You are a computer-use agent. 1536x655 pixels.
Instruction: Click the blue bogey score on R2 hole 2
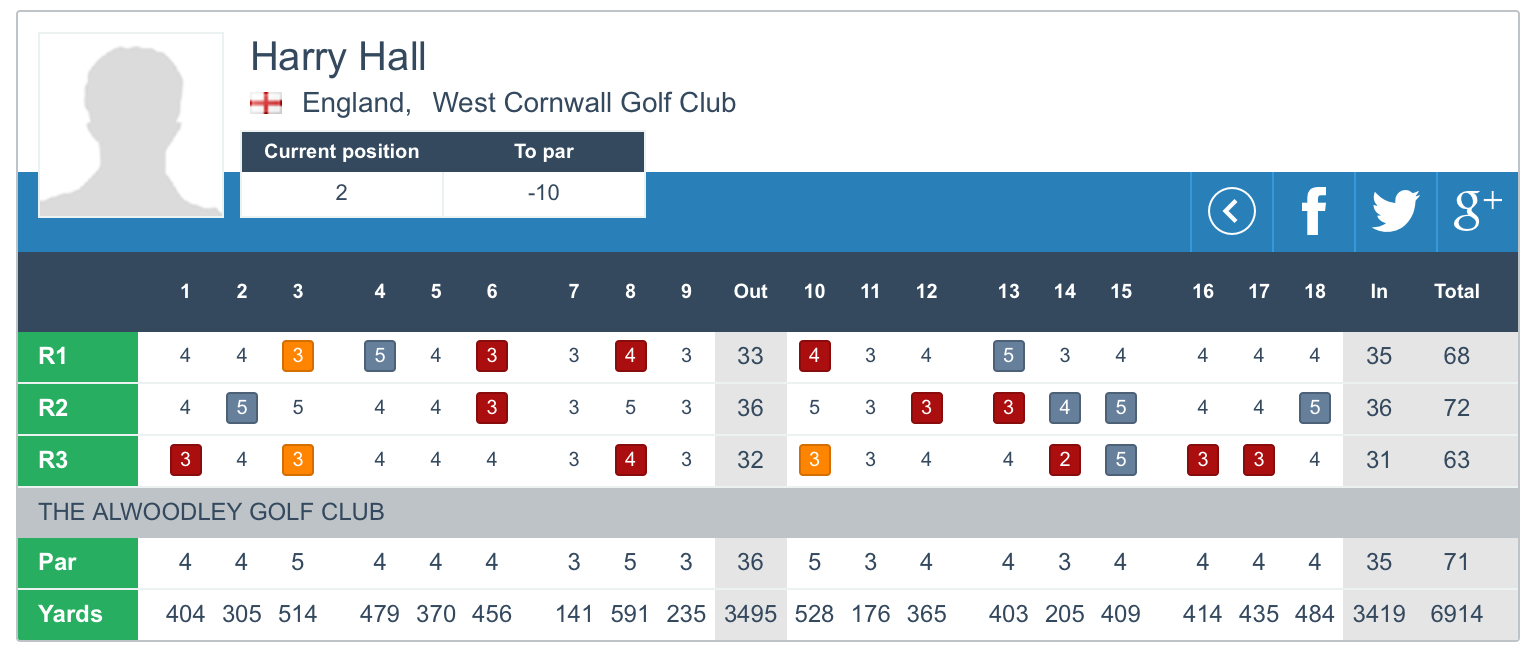[242, 408]
